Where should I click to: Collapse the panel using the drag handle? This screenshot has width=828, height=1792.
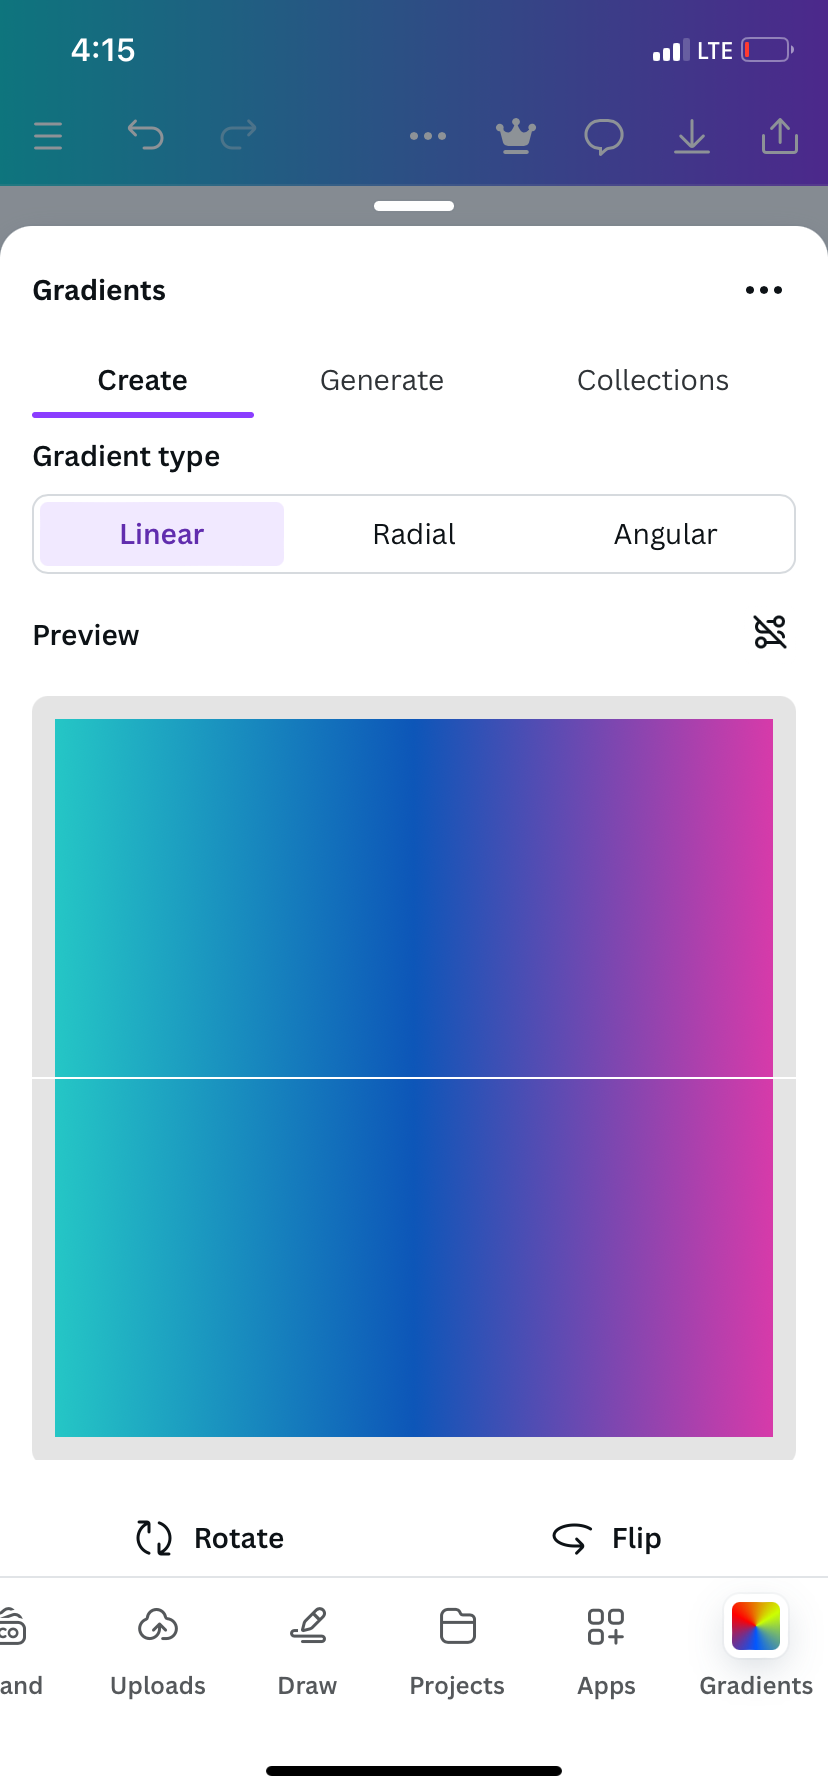(x=414, y=206)
